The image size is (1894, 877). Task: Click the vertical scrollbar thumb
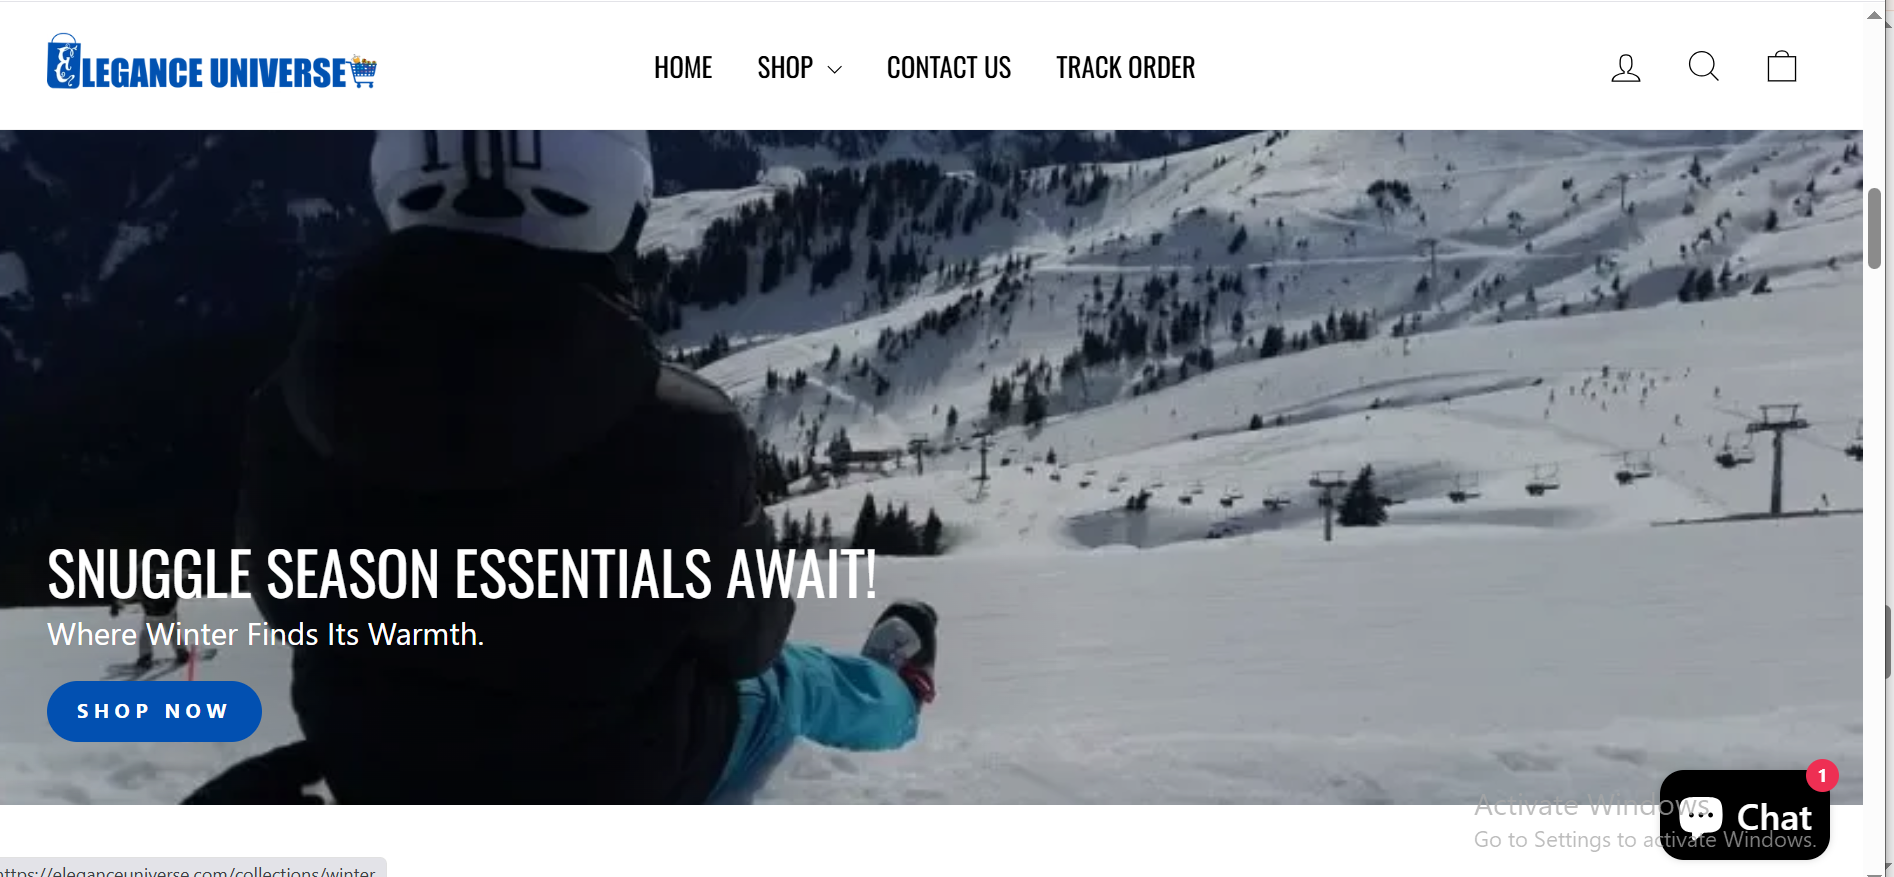click(1874, 228)
